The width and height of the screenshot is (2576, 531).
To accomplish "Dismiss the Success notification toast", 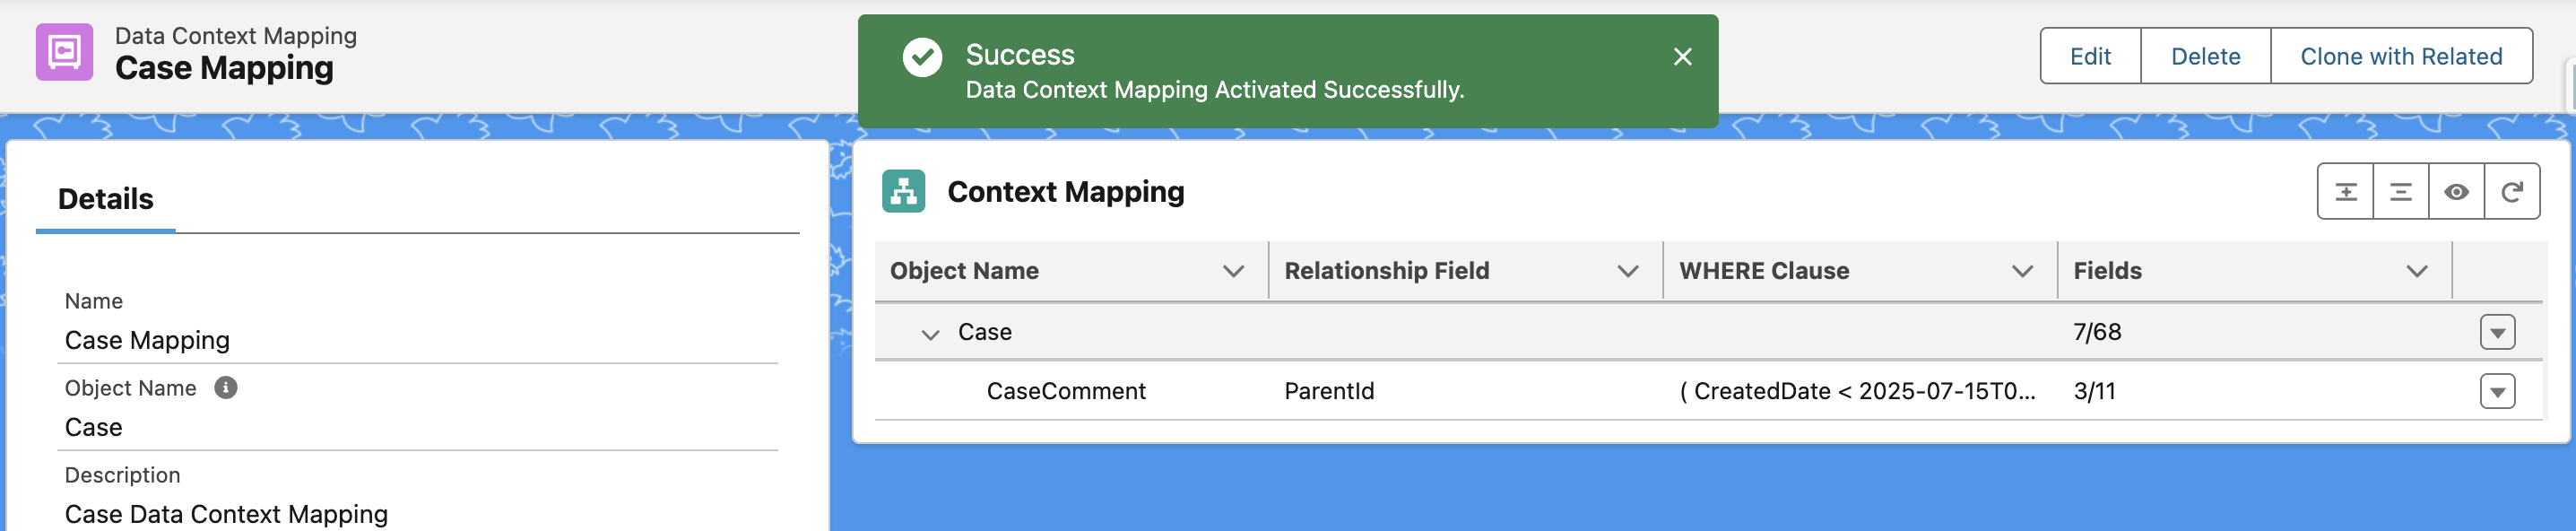I will pos(1682,57).
